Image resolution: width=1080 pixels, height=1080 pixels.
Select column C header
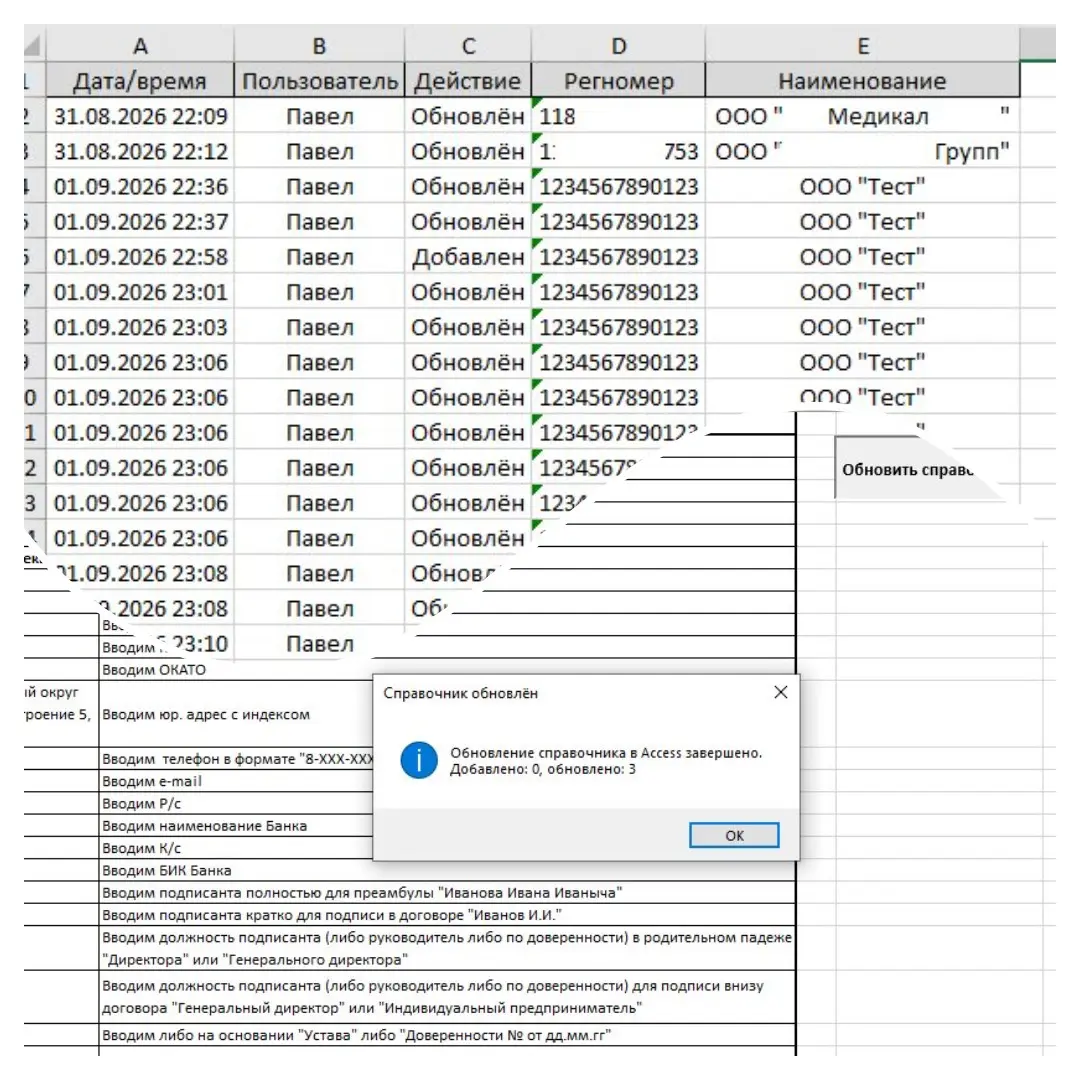click(468, 45)
